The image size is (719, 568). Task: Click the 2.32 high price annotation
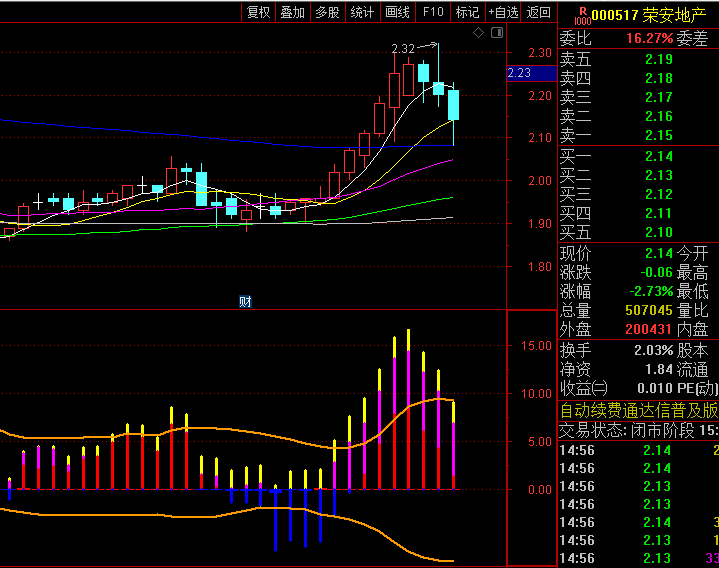(403, 48)
